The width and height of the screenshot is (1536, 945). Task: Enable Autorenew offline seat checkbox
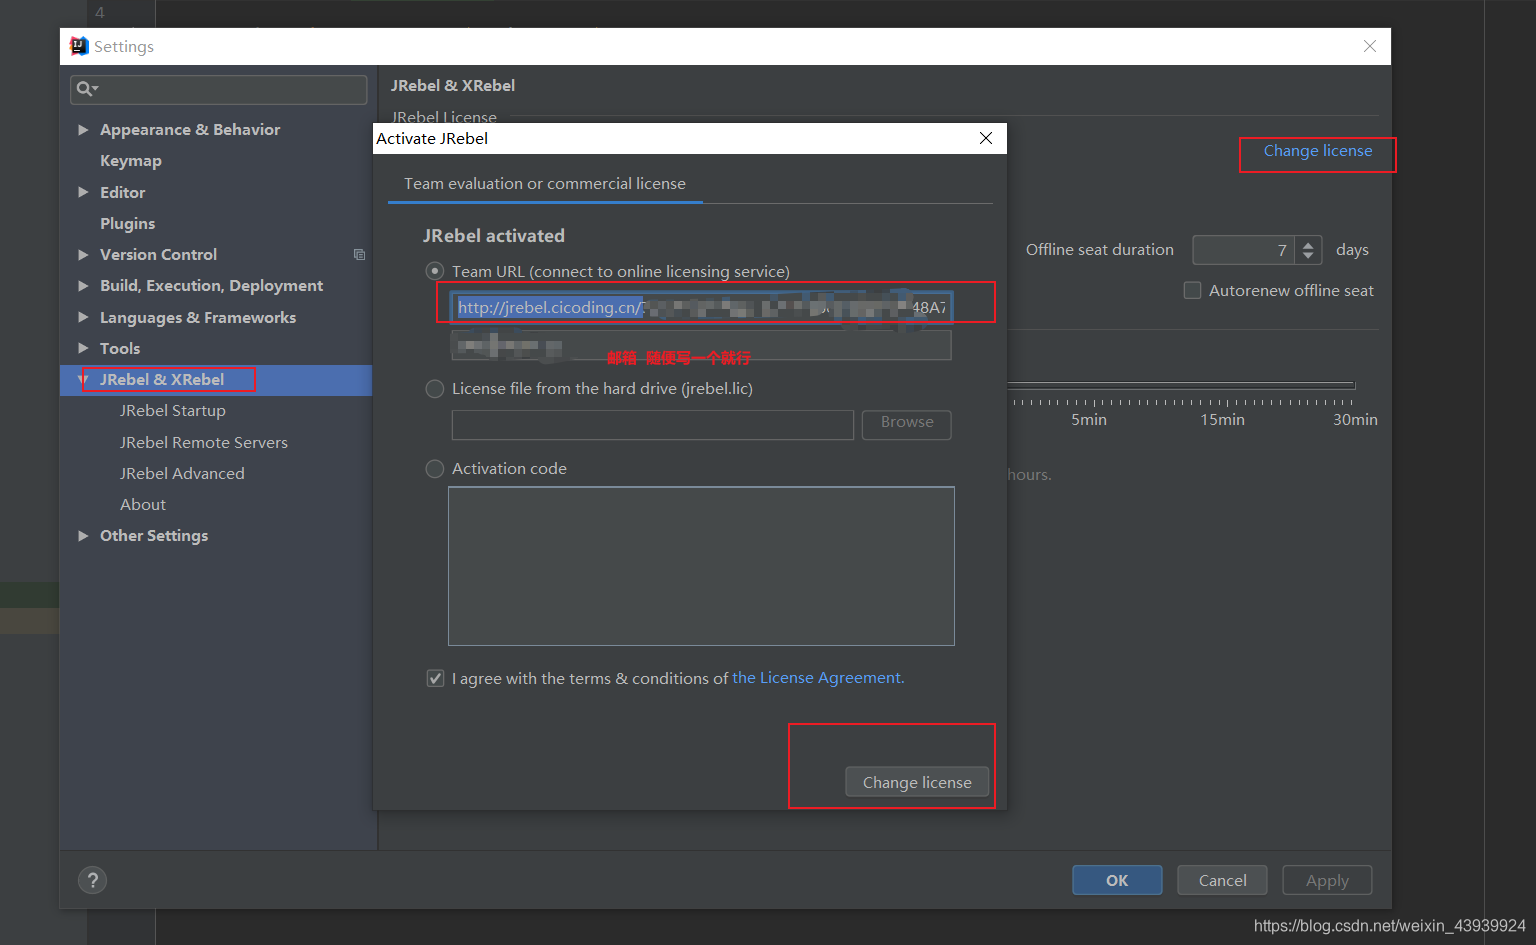tap(1192, 290)
